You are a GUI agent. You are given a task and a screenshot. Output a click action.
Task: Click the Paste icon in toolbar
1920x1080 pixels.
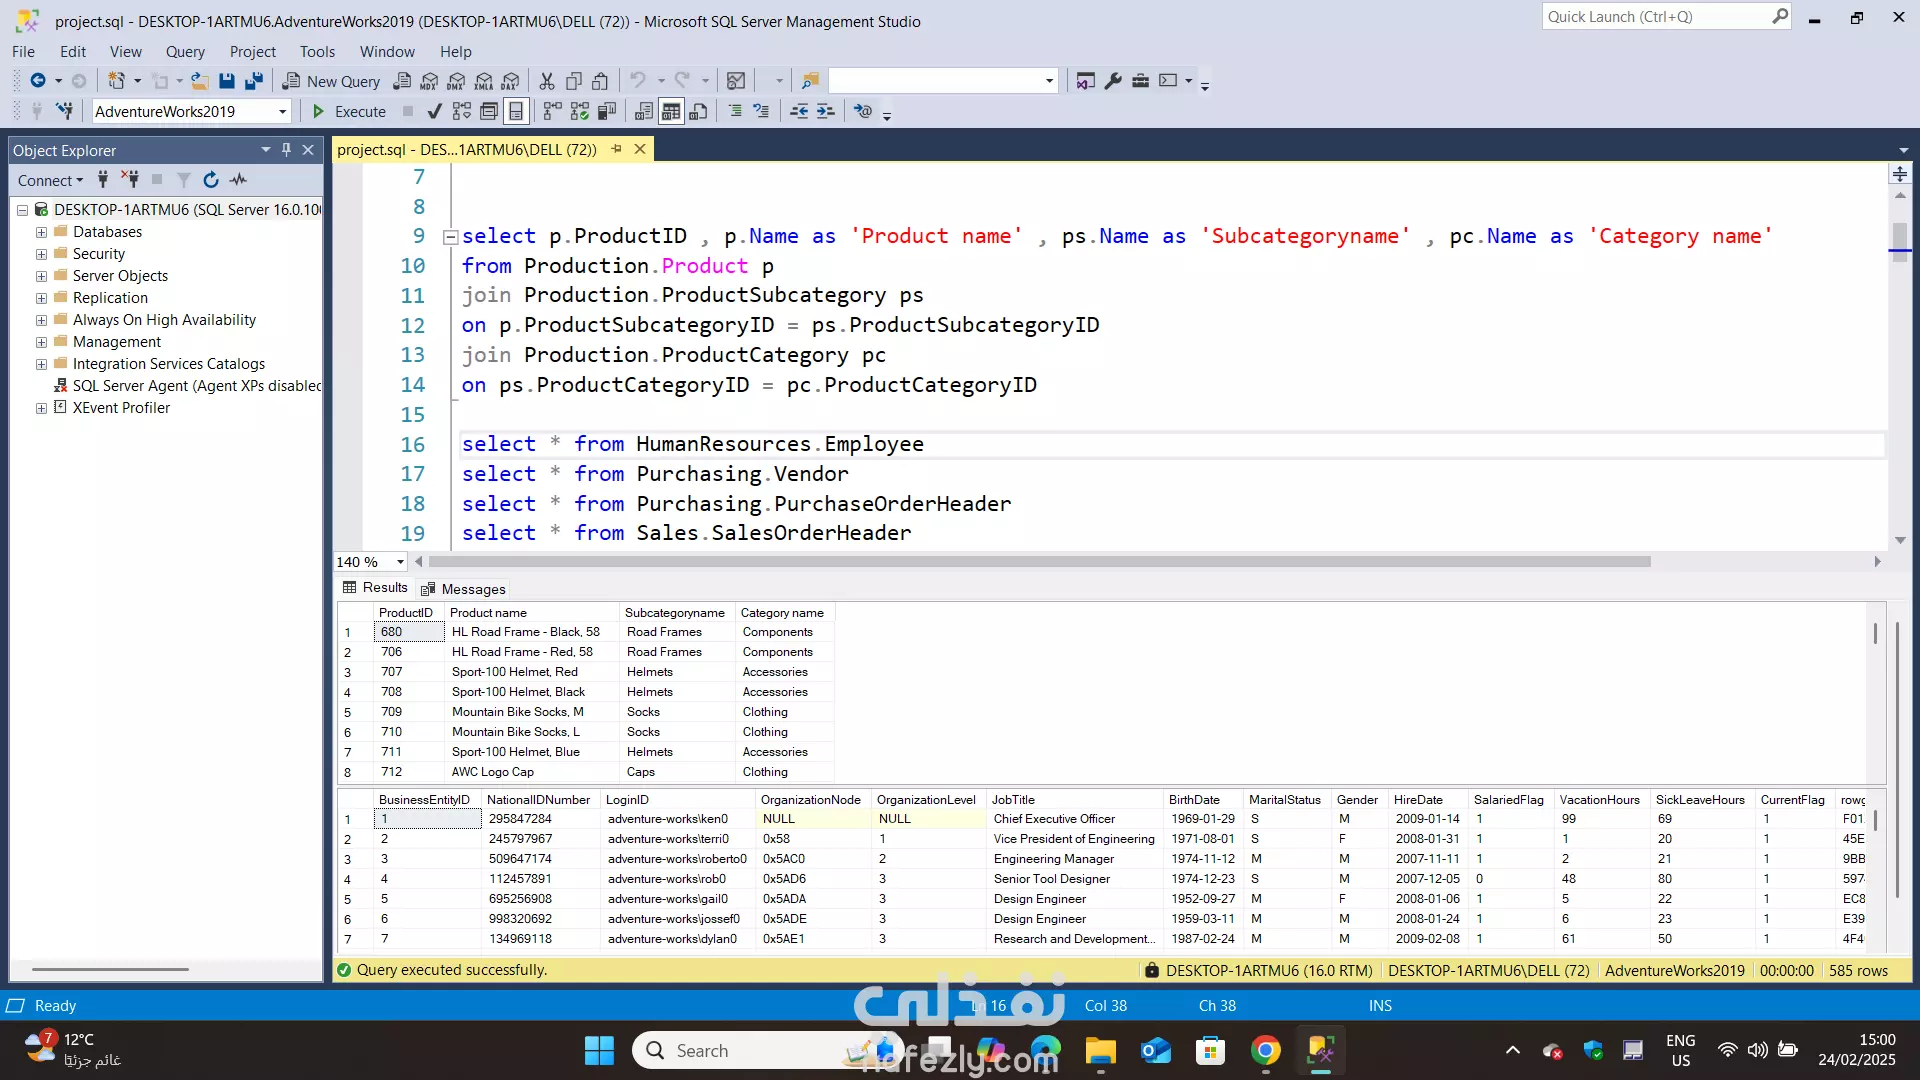click(600, 81)
